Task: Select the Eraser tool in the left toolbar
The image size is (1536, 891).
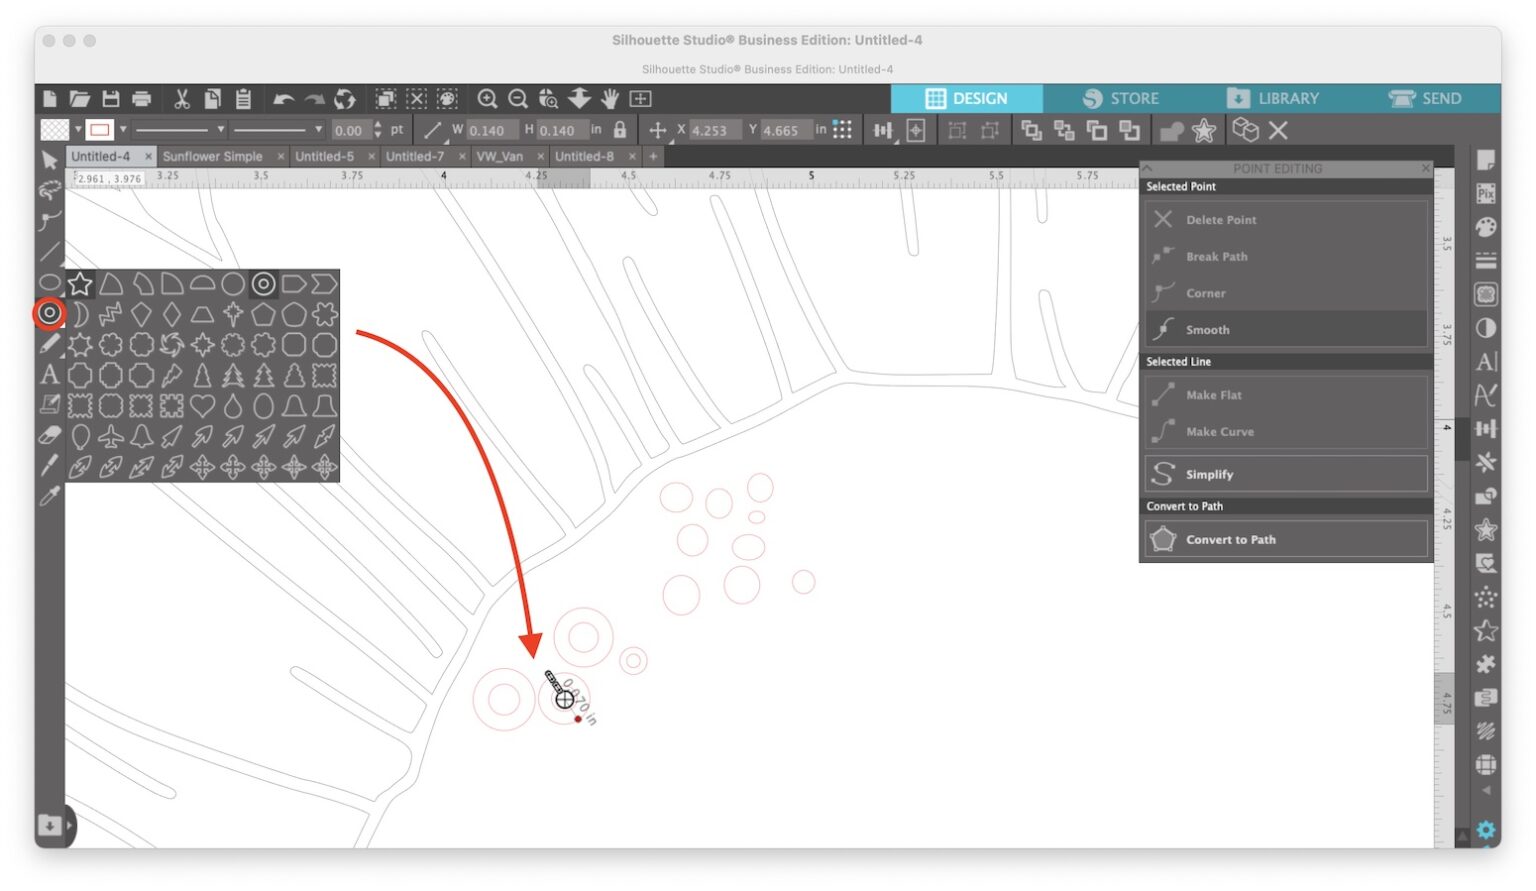Action: click(51, 437)
